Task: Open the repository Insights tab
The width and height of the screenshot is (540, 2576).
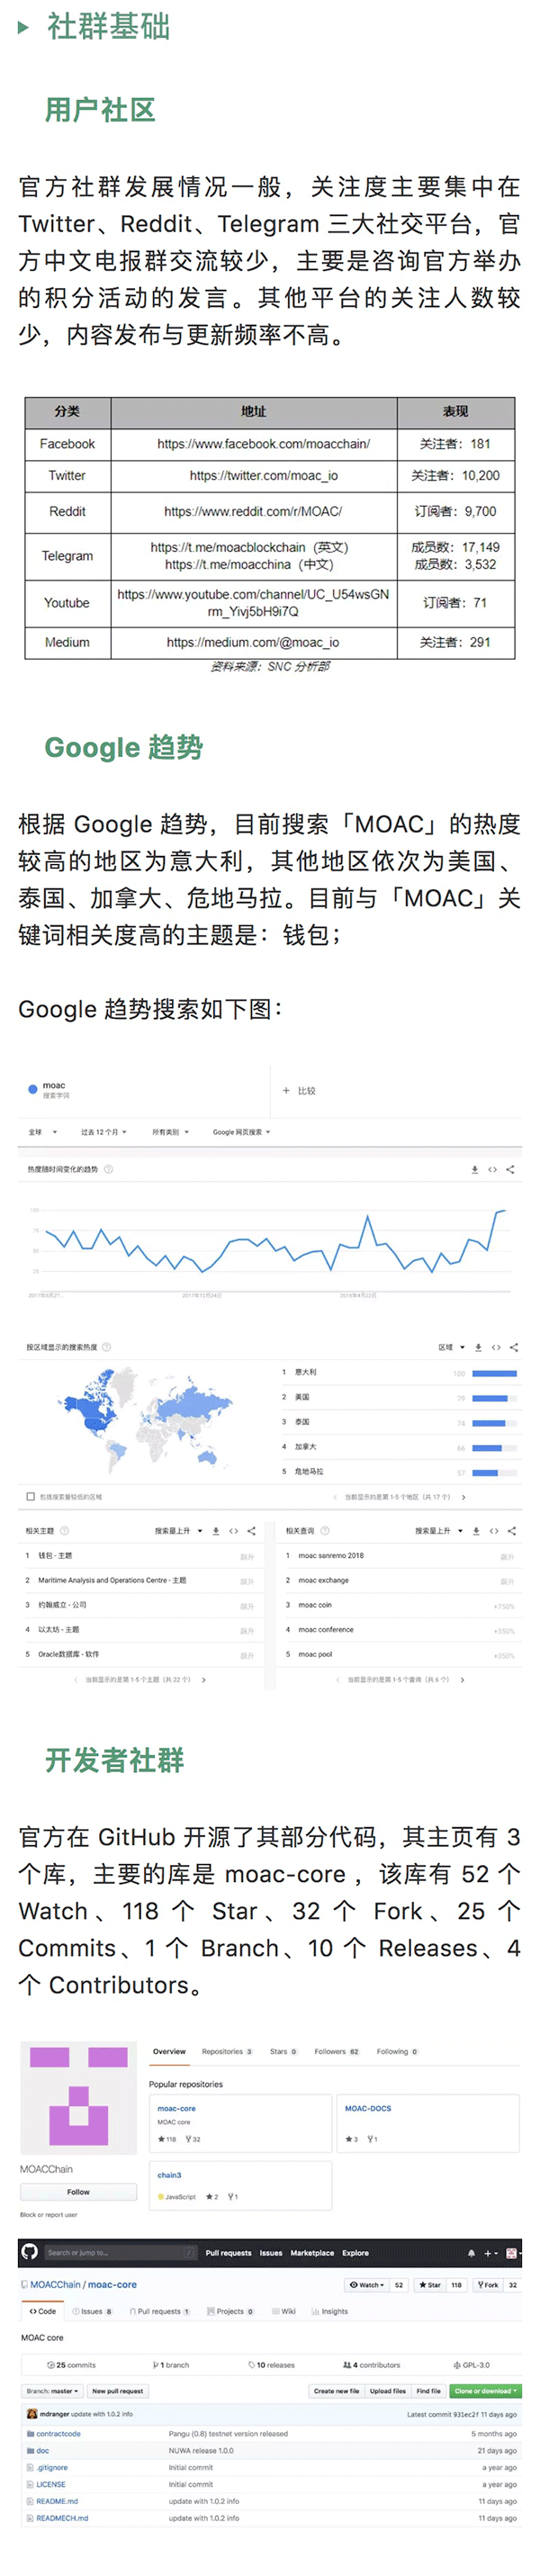Action: 330,2311
